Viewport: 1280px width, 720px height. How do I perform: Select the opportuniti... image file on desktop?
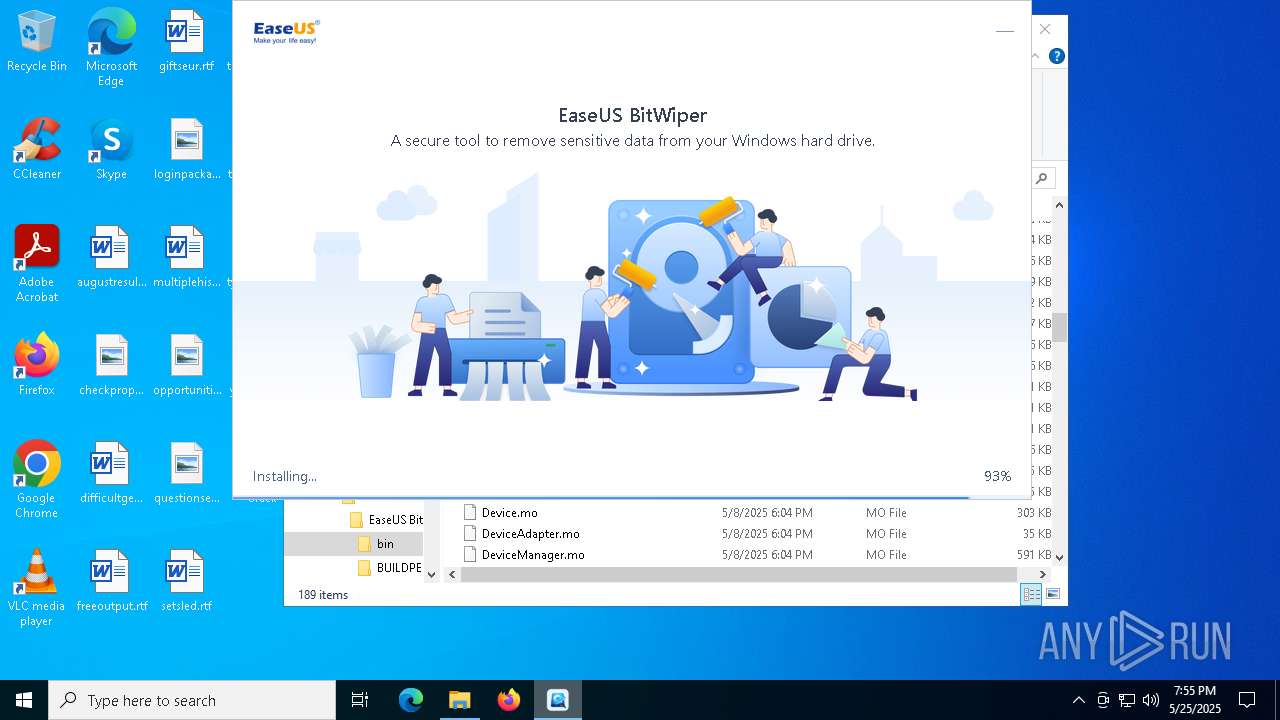(186, 365)
